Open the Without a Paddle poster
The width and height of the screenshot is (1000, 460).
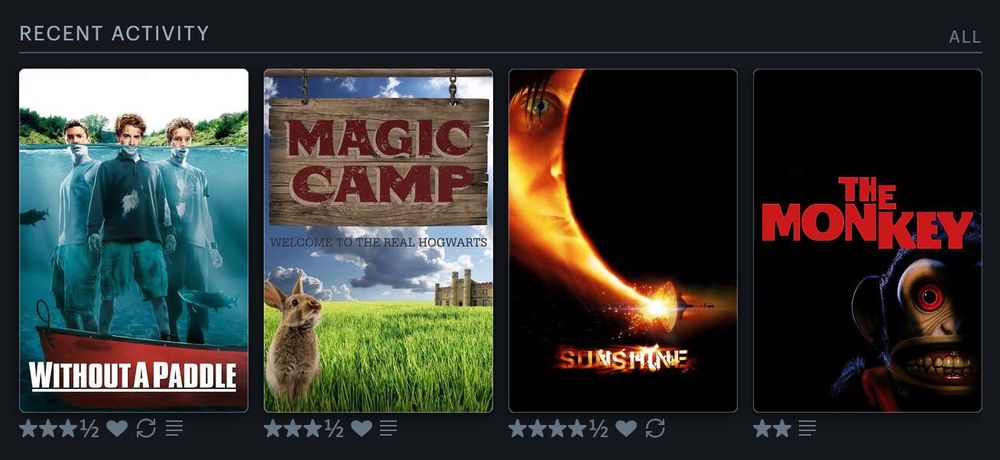coord(134,241)
